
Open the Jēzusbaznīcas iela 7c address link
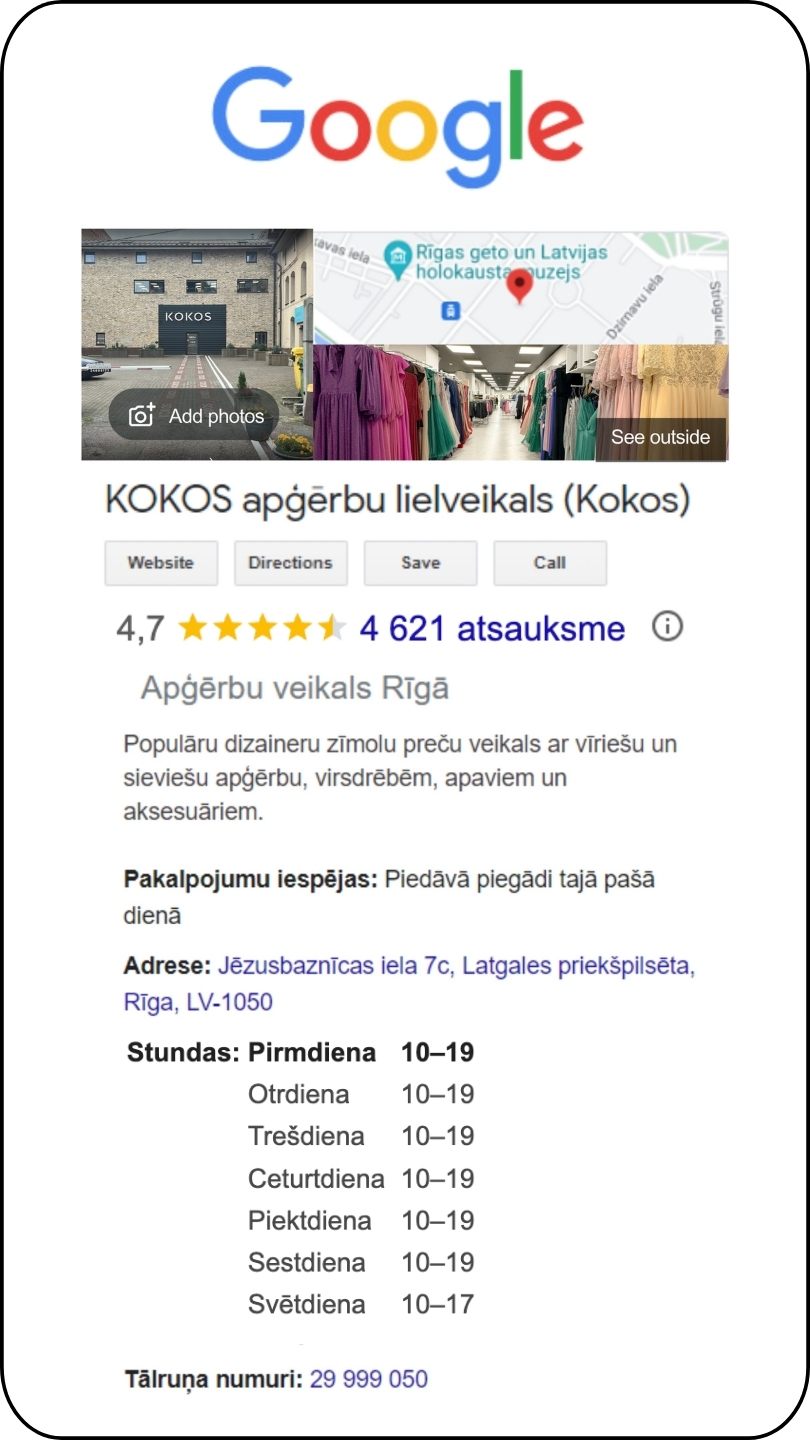point(409,984)
